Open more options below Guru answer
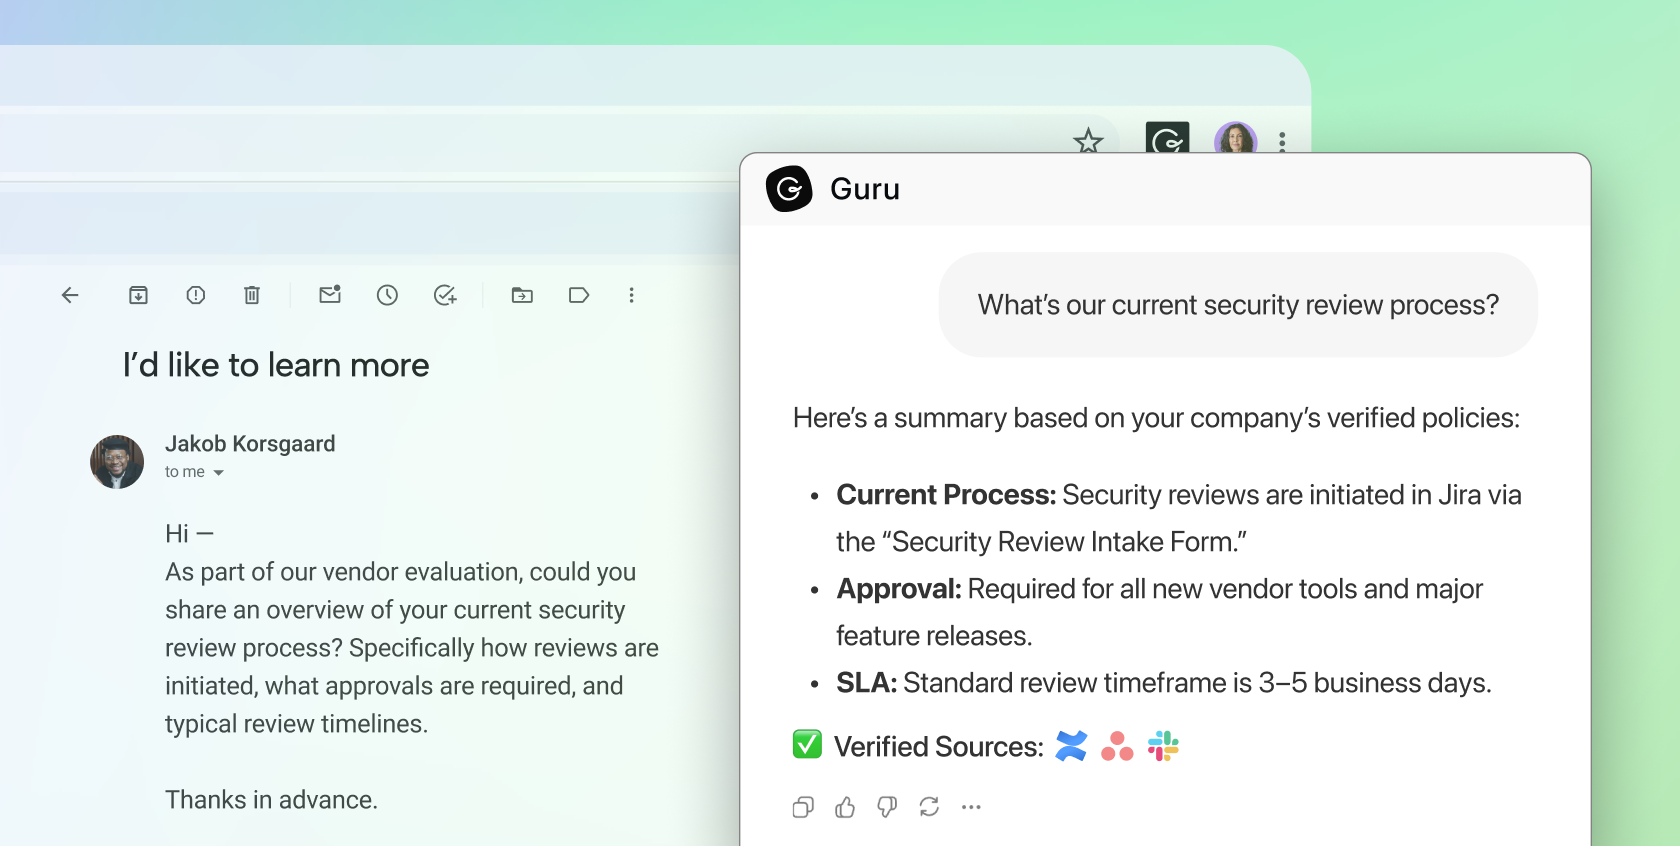 [971, 807]
